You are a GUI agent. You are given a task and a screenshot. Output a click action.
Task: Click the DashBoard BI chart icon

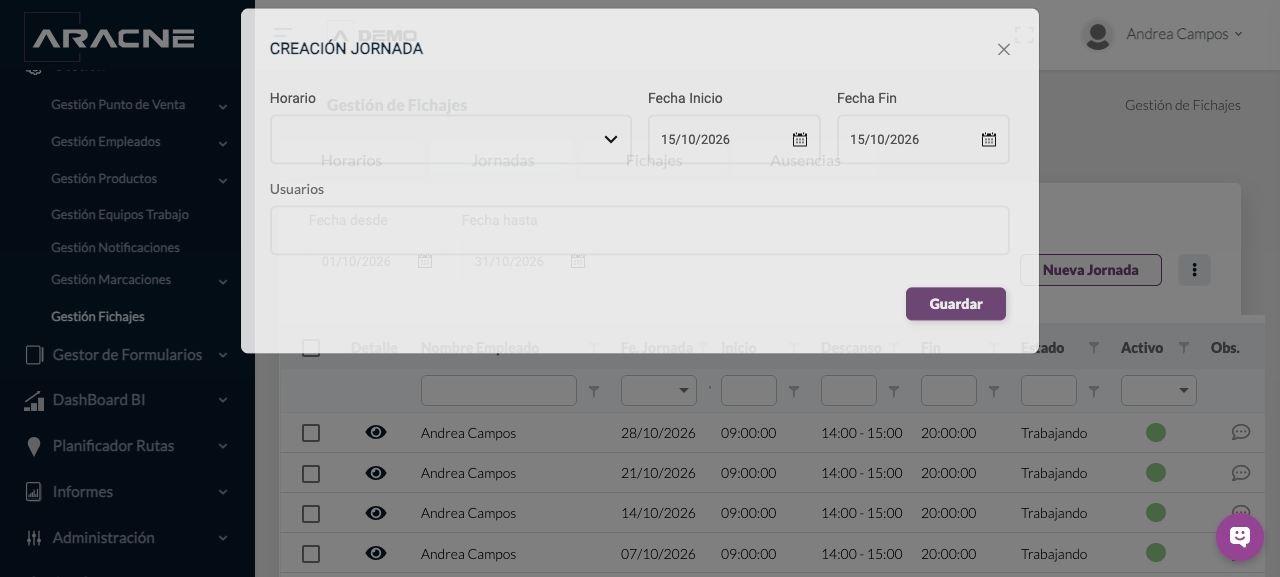(34, 400)
